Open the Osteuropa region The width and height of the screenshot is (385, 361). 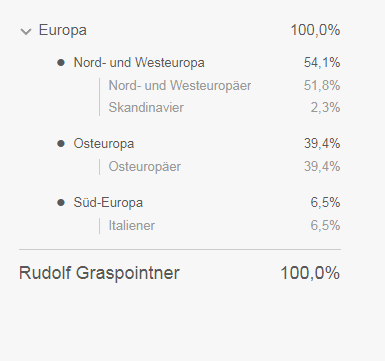104,144
